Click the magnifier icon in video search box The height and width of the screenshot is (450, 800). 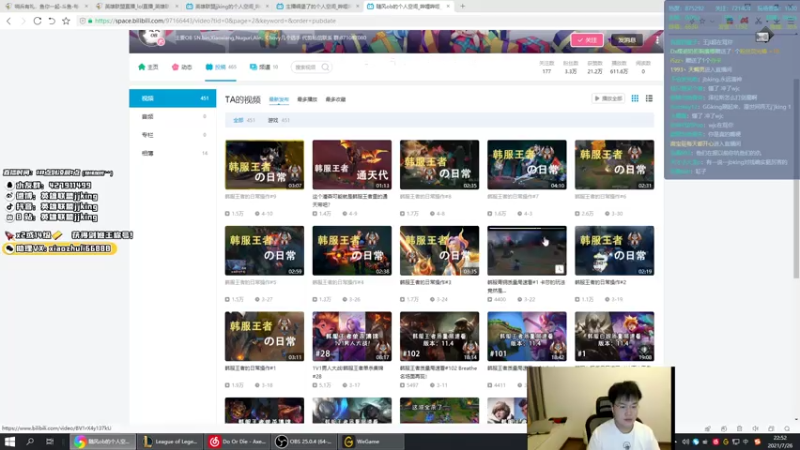[x=325, y=67]
